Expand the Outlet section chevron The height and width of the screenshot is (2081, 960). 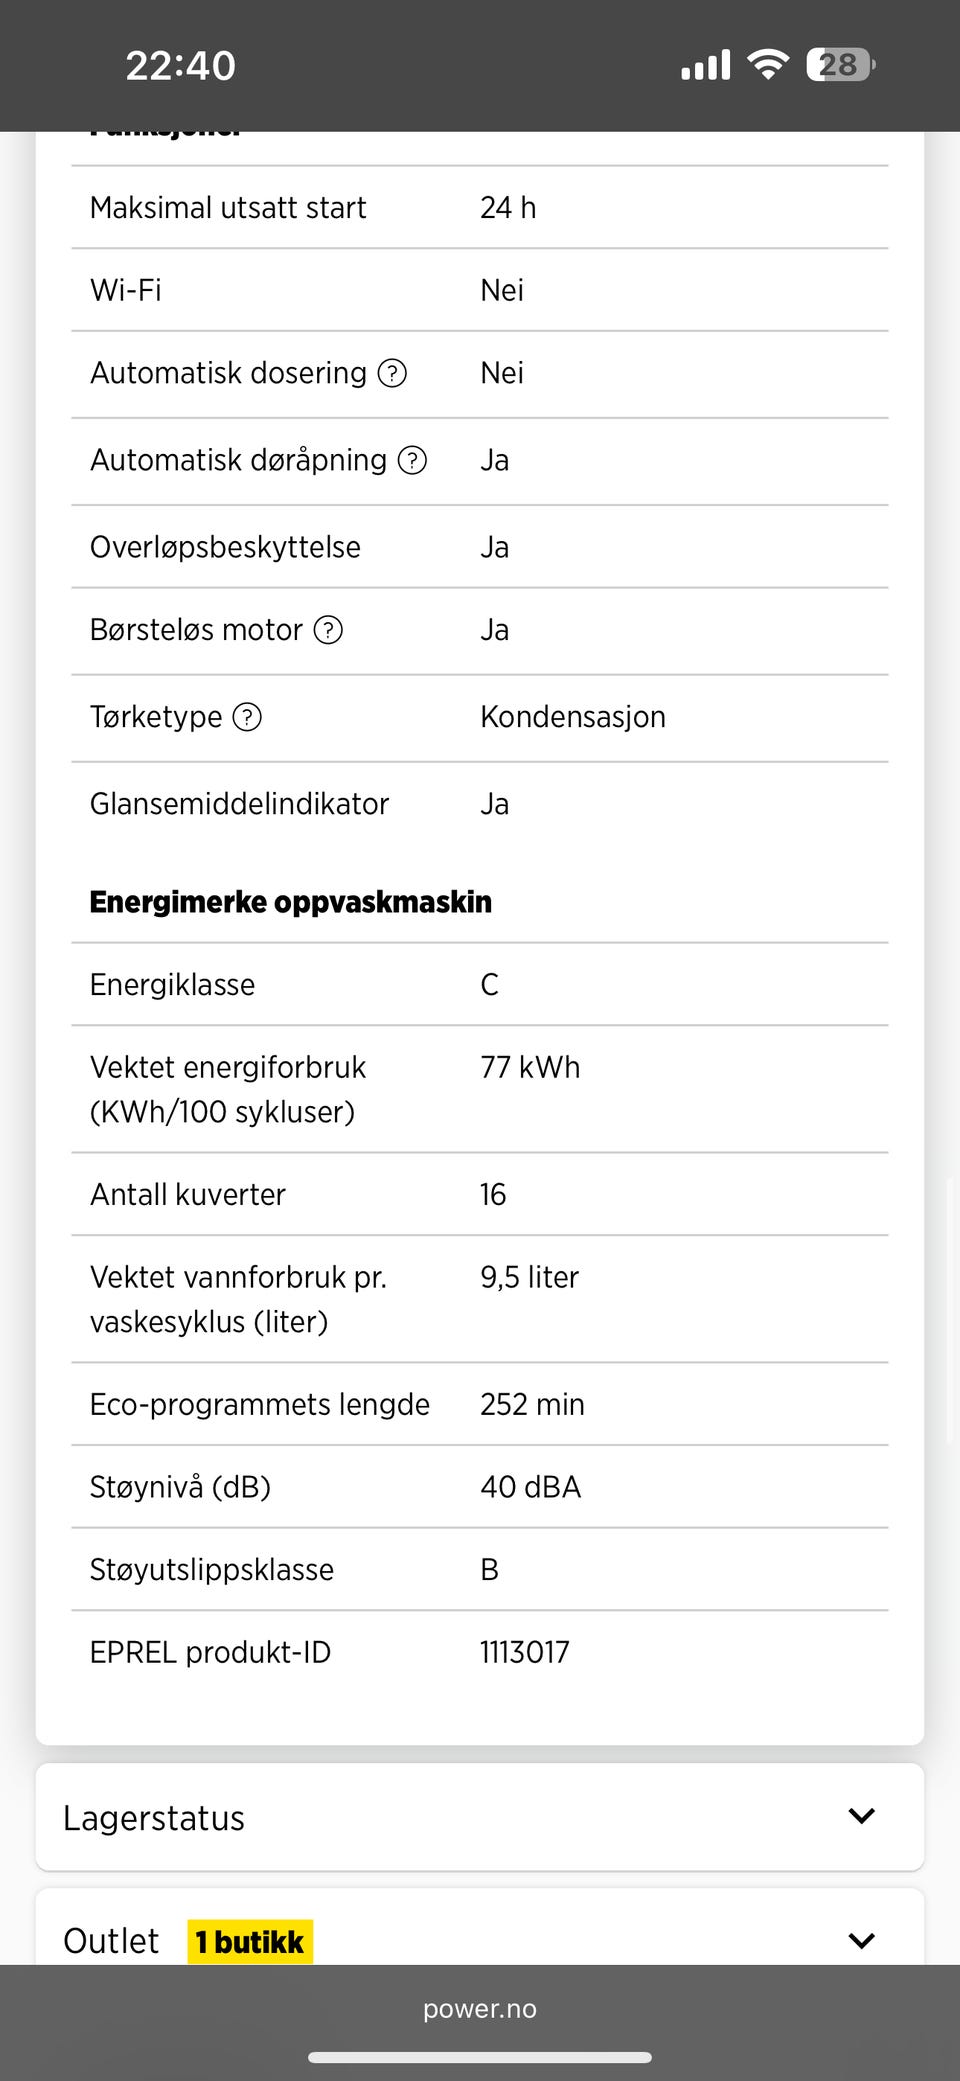[861, 1941]
